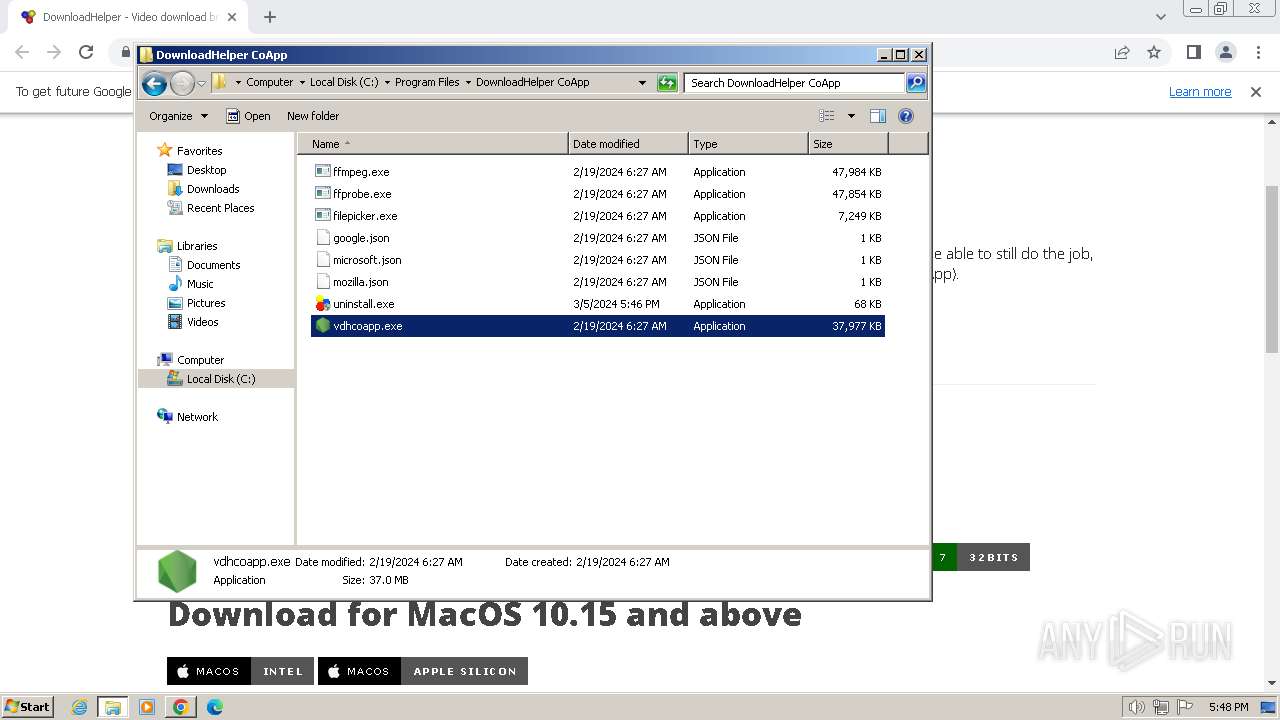Viewport: 1280px width, 720px height.
Task: Open Internet Explorer from taskbar
Action: point(79,707)
